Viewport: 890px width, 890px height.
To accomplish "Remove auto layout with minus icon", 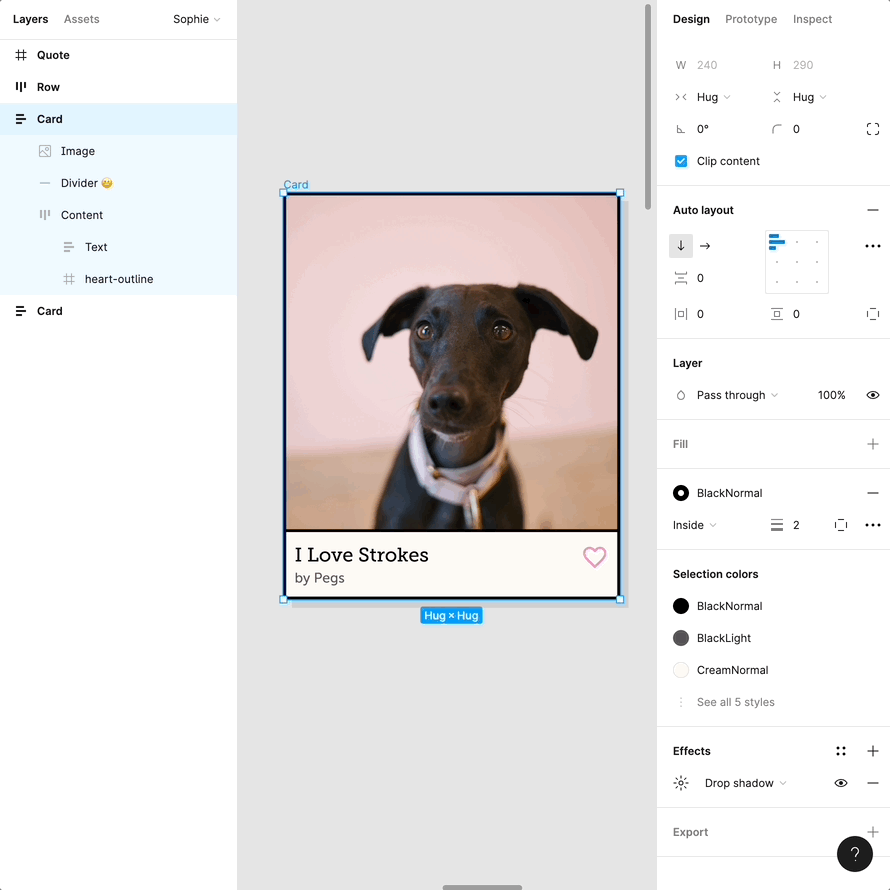I will pyautogui.click(x=873, y=210).
